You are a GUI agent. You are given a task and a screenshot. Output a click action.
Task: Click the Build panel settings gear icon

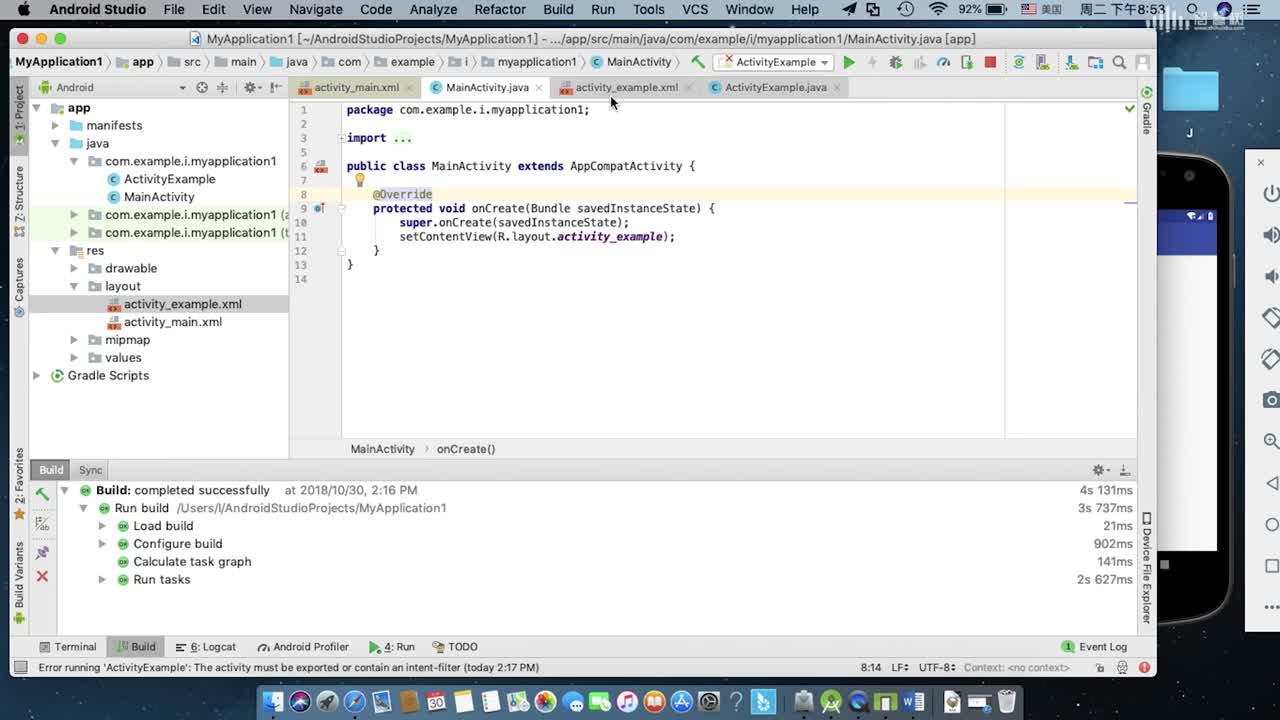(x=1100, y=470)
